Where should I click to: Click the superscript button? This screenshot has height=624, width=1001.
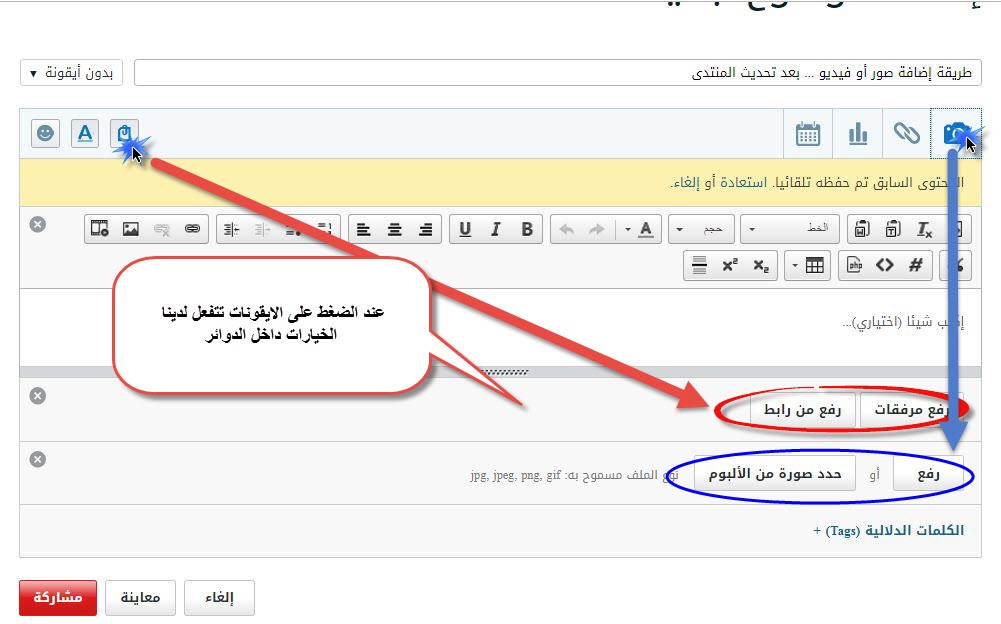point(730,265)
